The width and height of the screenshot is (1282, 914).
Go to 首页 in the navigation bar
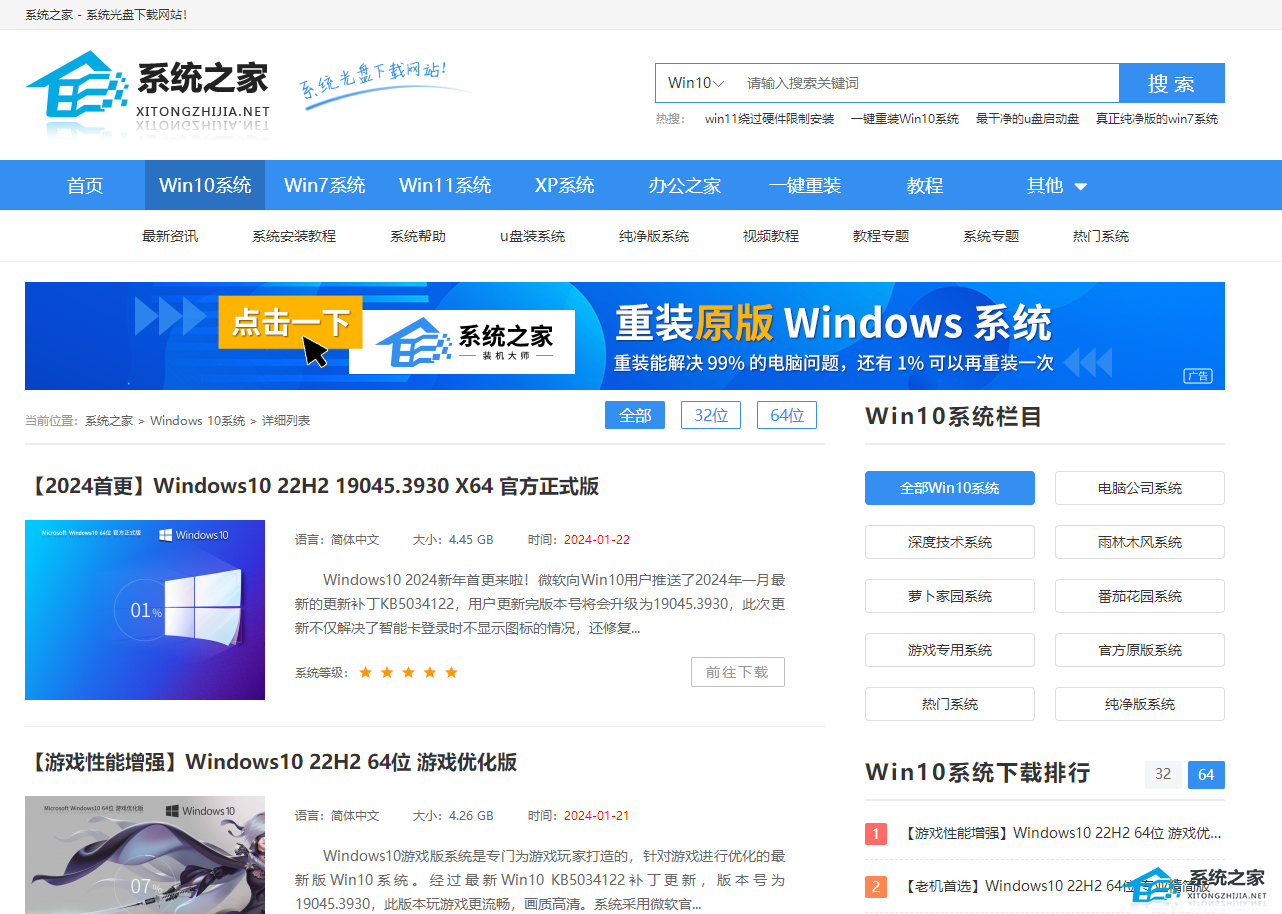click(x=85, y=185)
